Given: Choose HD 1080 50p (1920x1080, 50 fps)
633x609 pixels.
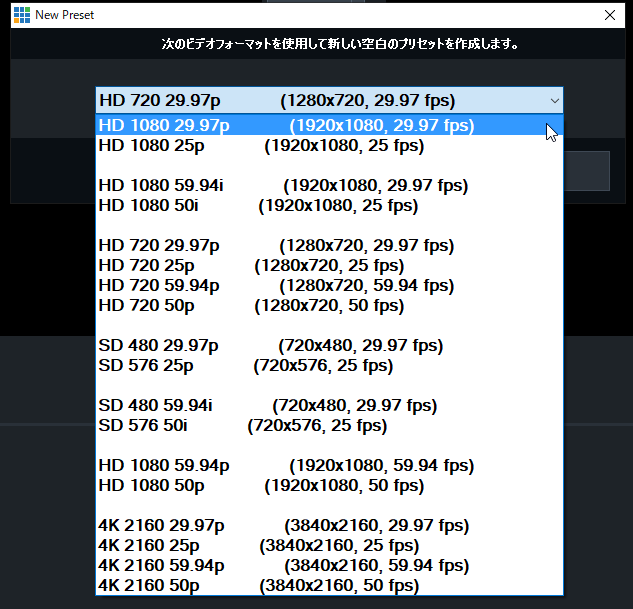Looking at the screenshot, I should [x=329, y=486].
